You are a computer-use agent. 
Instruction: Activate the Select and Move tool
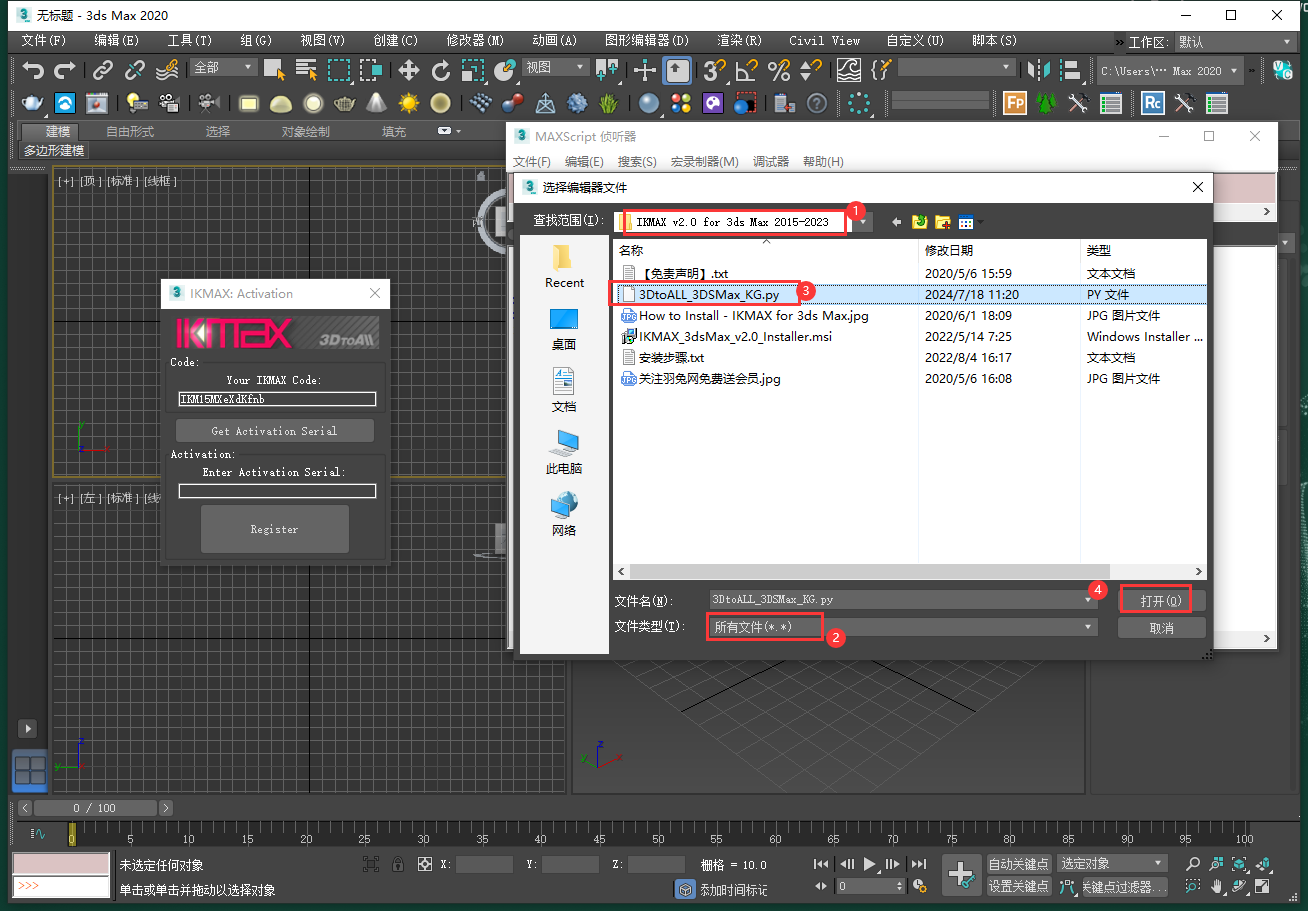(408, 70)
